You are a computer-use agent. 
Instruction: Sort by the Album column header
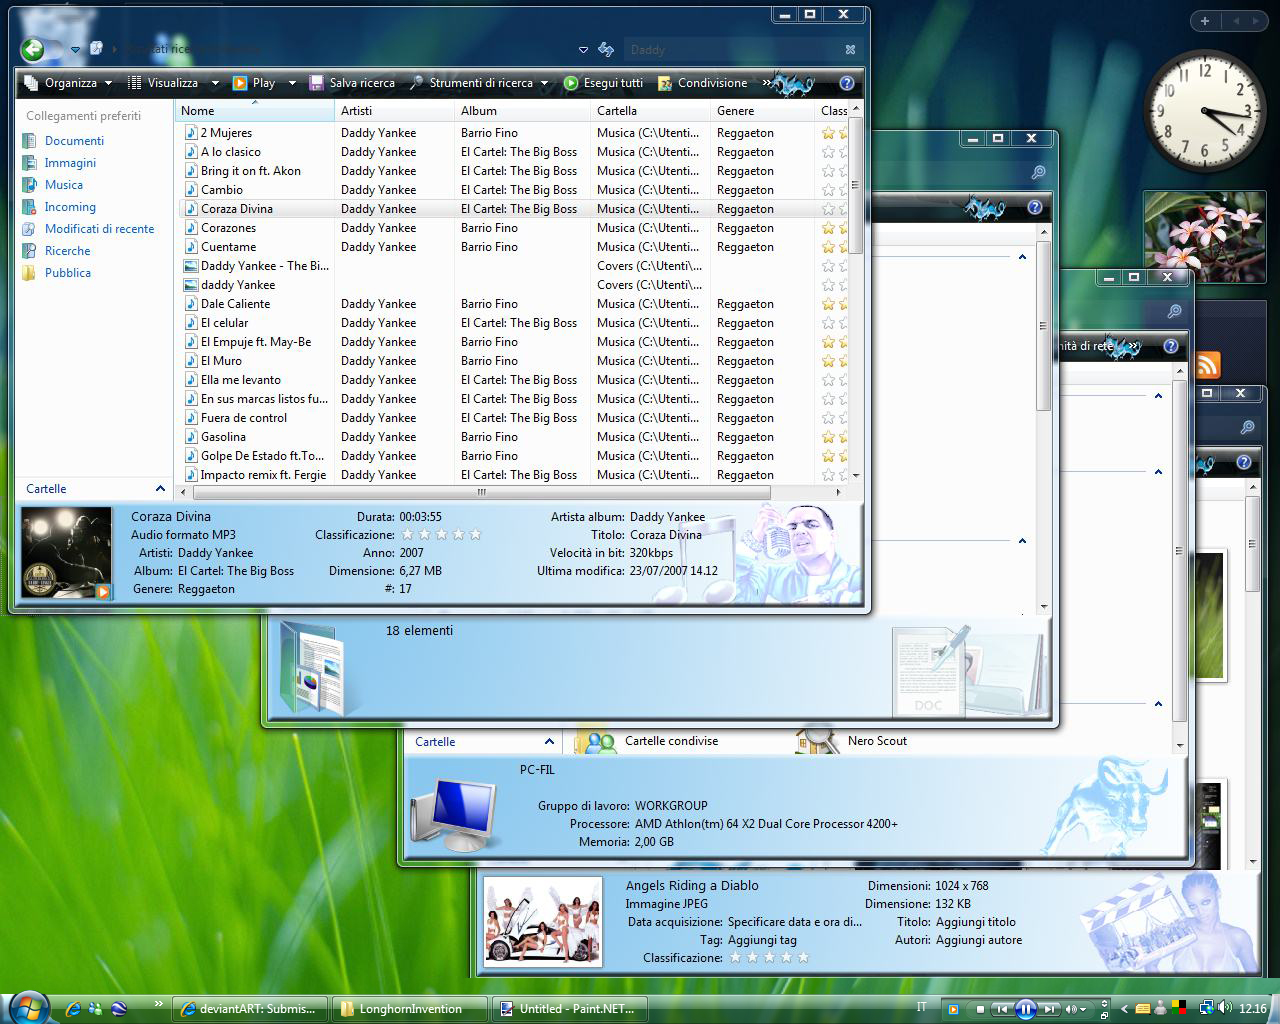point(523,111)
